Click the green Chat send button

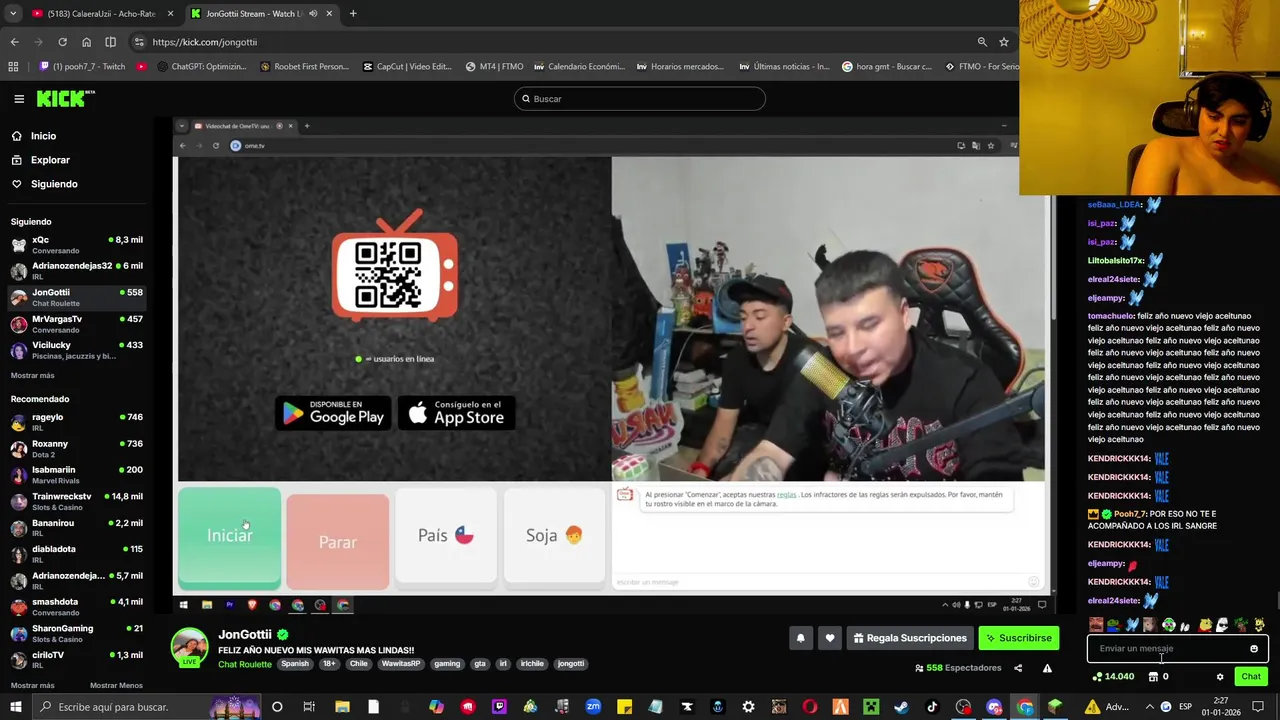1251,677
